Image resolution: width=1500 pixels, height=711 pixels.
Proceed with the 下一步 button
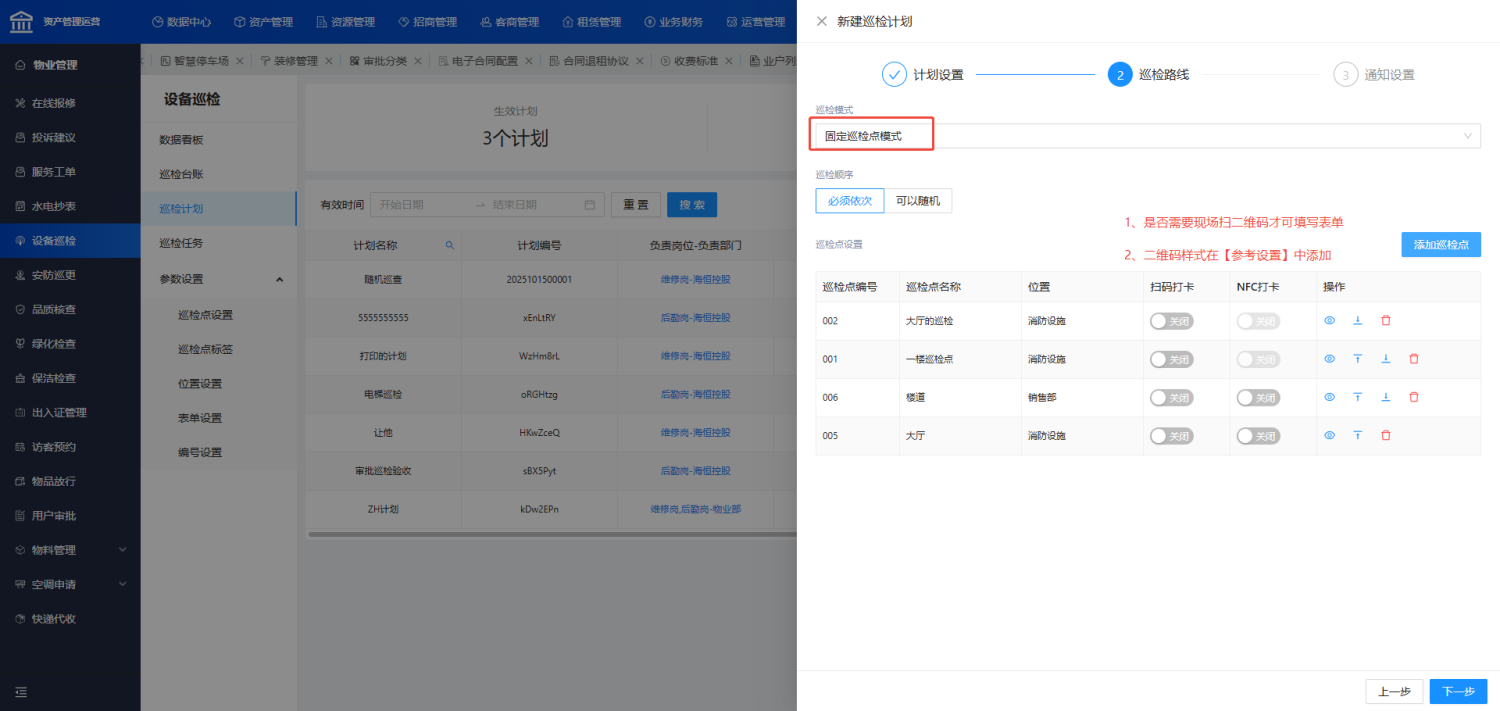click(1457, 692)
